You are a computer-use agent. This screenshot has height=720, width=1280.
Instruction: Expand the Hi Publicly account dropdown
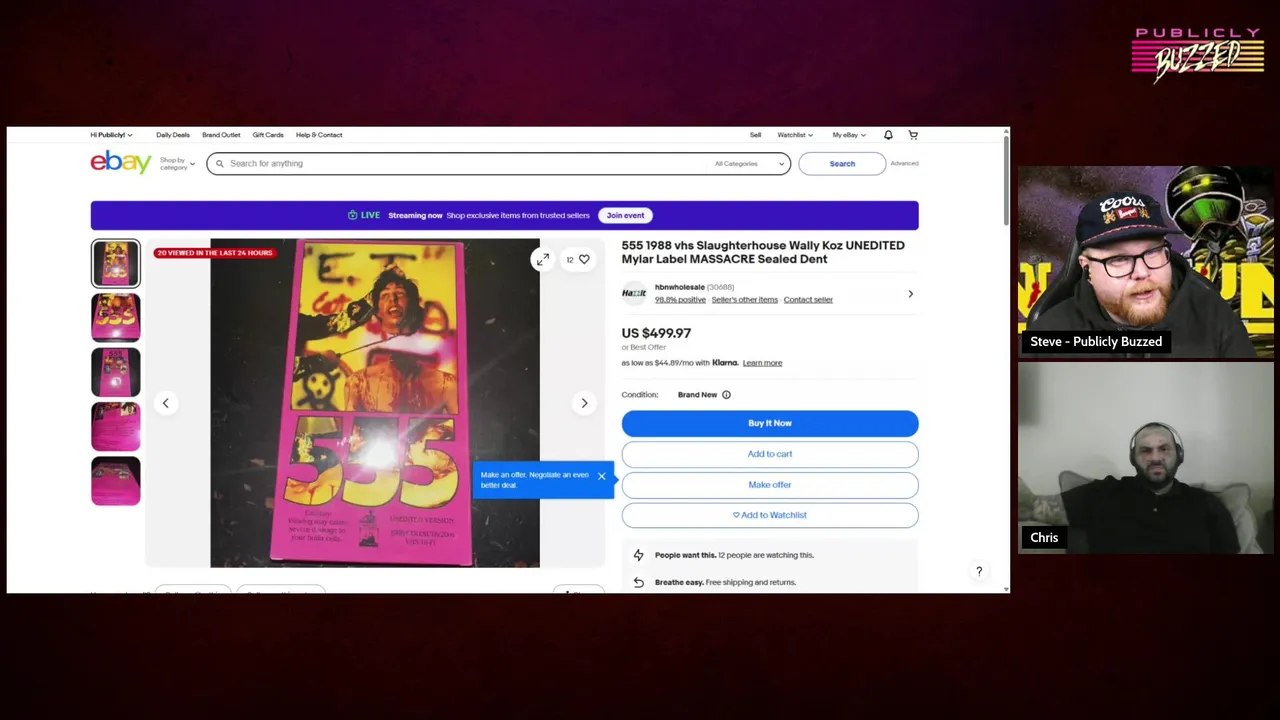pos(111,135)
